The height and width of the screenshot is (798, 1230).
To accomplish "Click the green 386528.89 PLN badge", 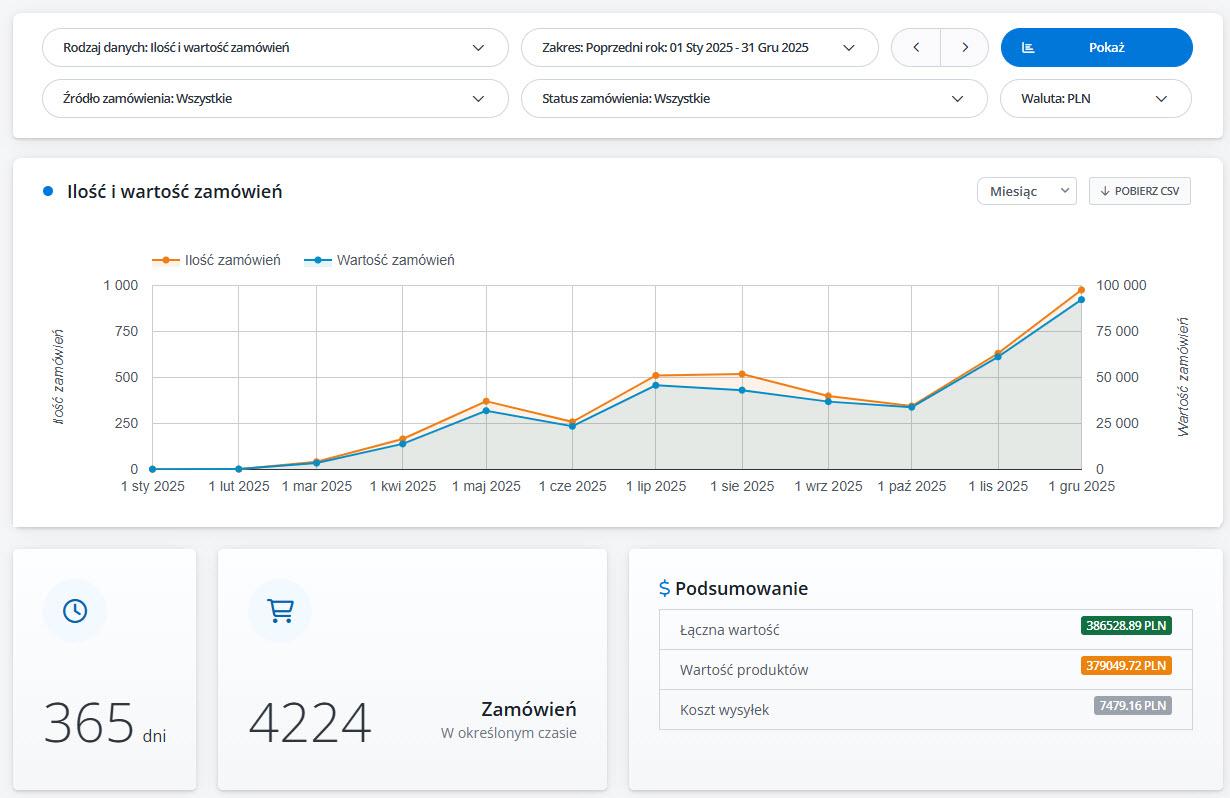I will click(x=1126, y=625).
